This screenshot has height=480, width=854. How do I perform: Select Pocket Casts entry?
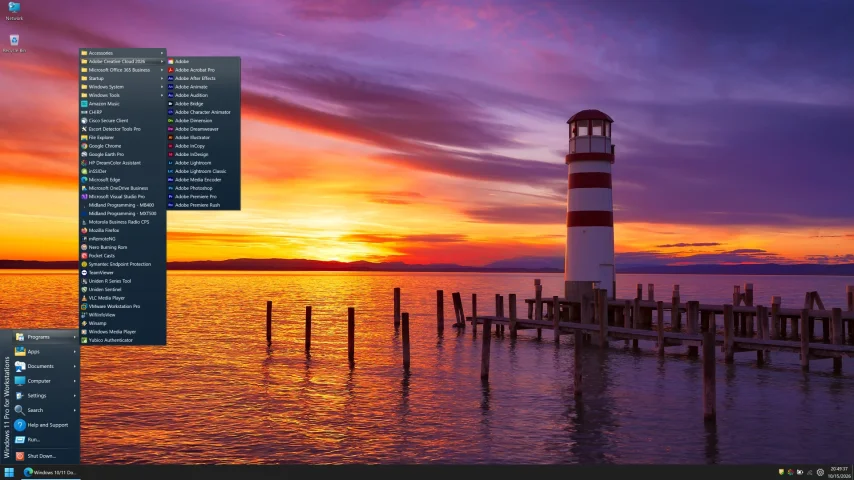coord(123,256)
